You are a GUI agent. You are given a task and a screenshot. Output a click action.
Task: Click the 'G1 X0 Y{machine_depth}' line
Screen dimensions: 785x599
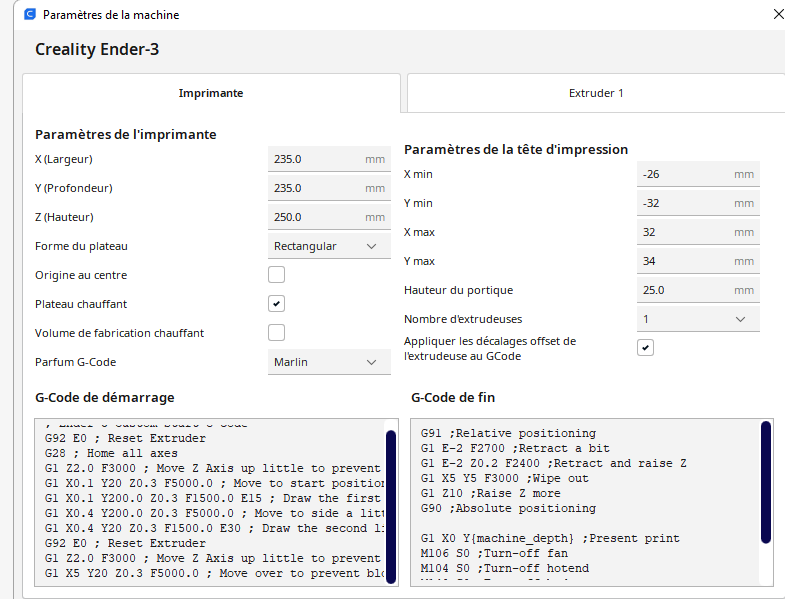[x=550, y=538]
